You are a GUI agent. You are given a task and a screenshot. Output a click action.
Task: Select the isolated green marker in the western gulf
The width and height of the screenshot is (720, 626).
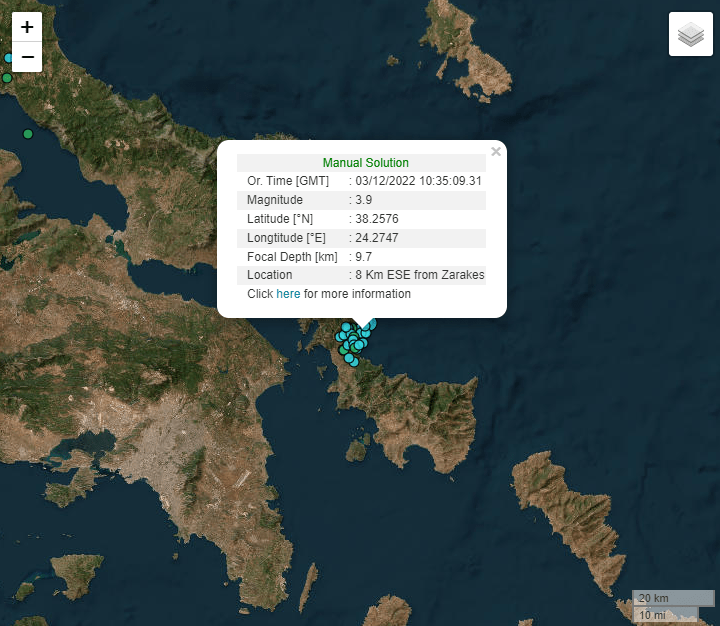pyautogui.click(x=28, y=133)
